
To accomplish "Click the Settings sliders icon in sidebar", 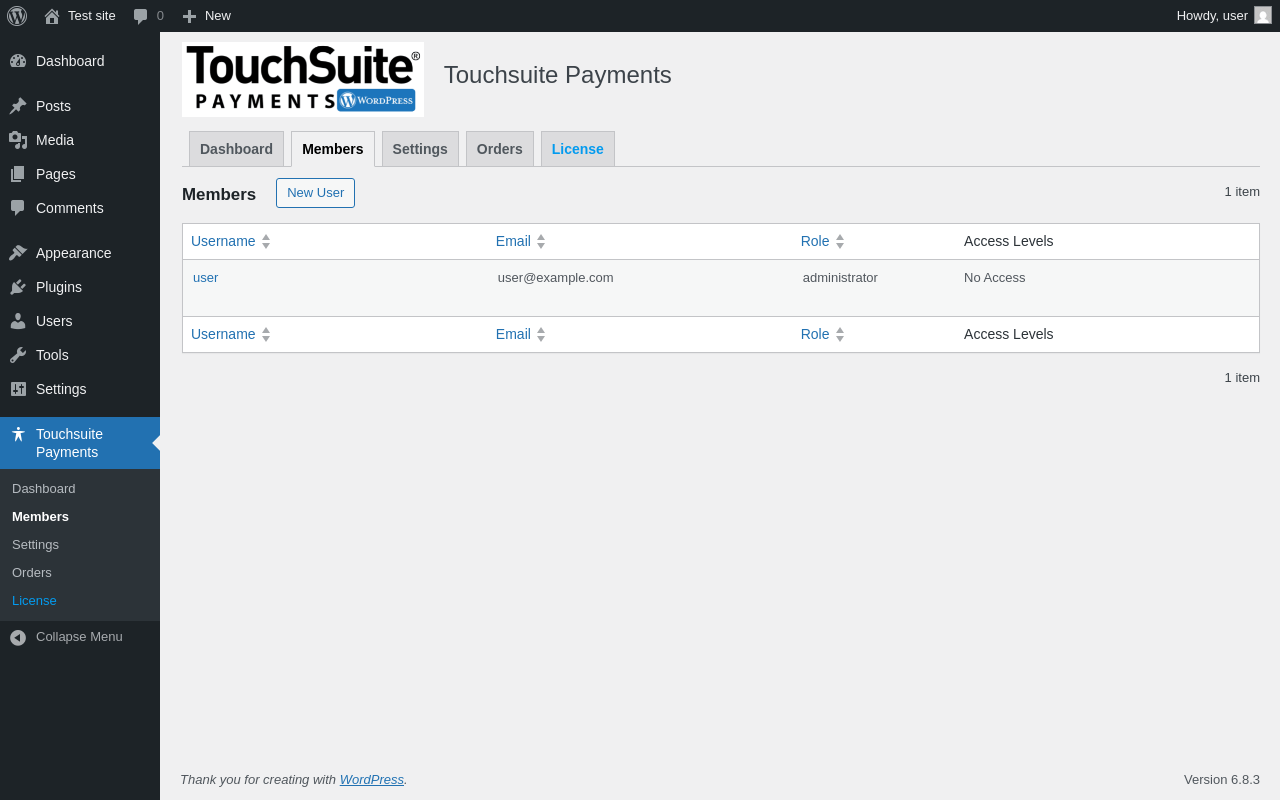I will (x=18, y=389).
